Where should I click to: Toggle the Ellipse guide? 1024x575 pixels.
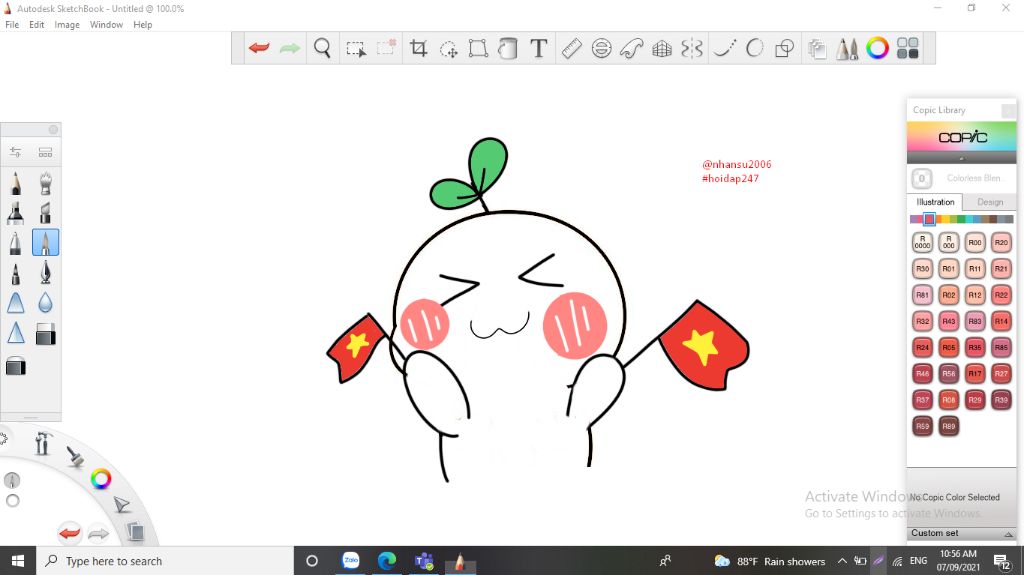pos(601,48)
